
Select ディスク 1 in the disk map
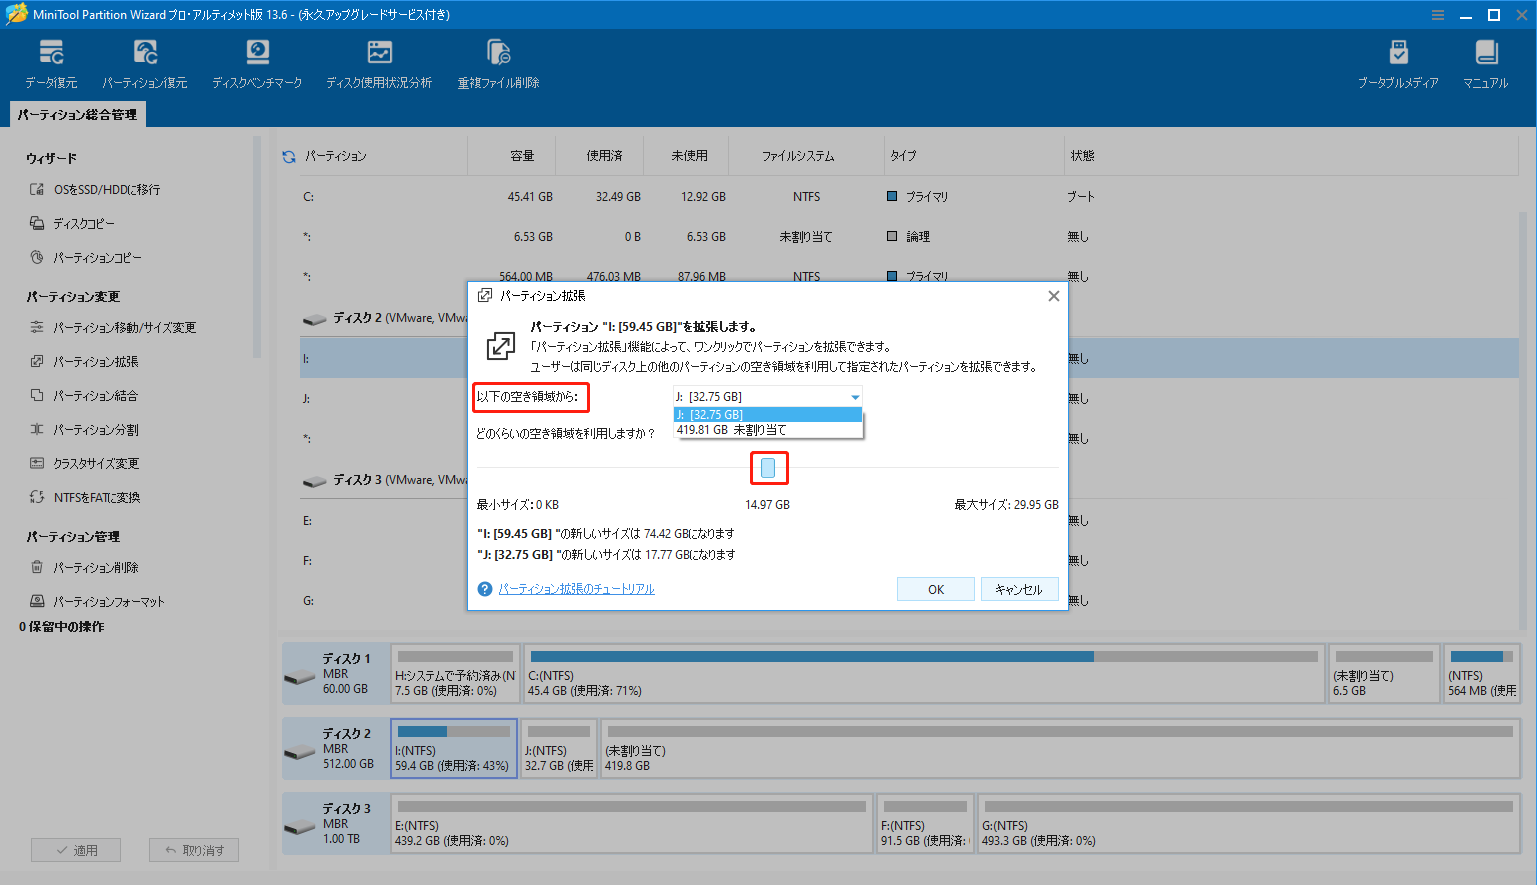(x=336, y=674)
